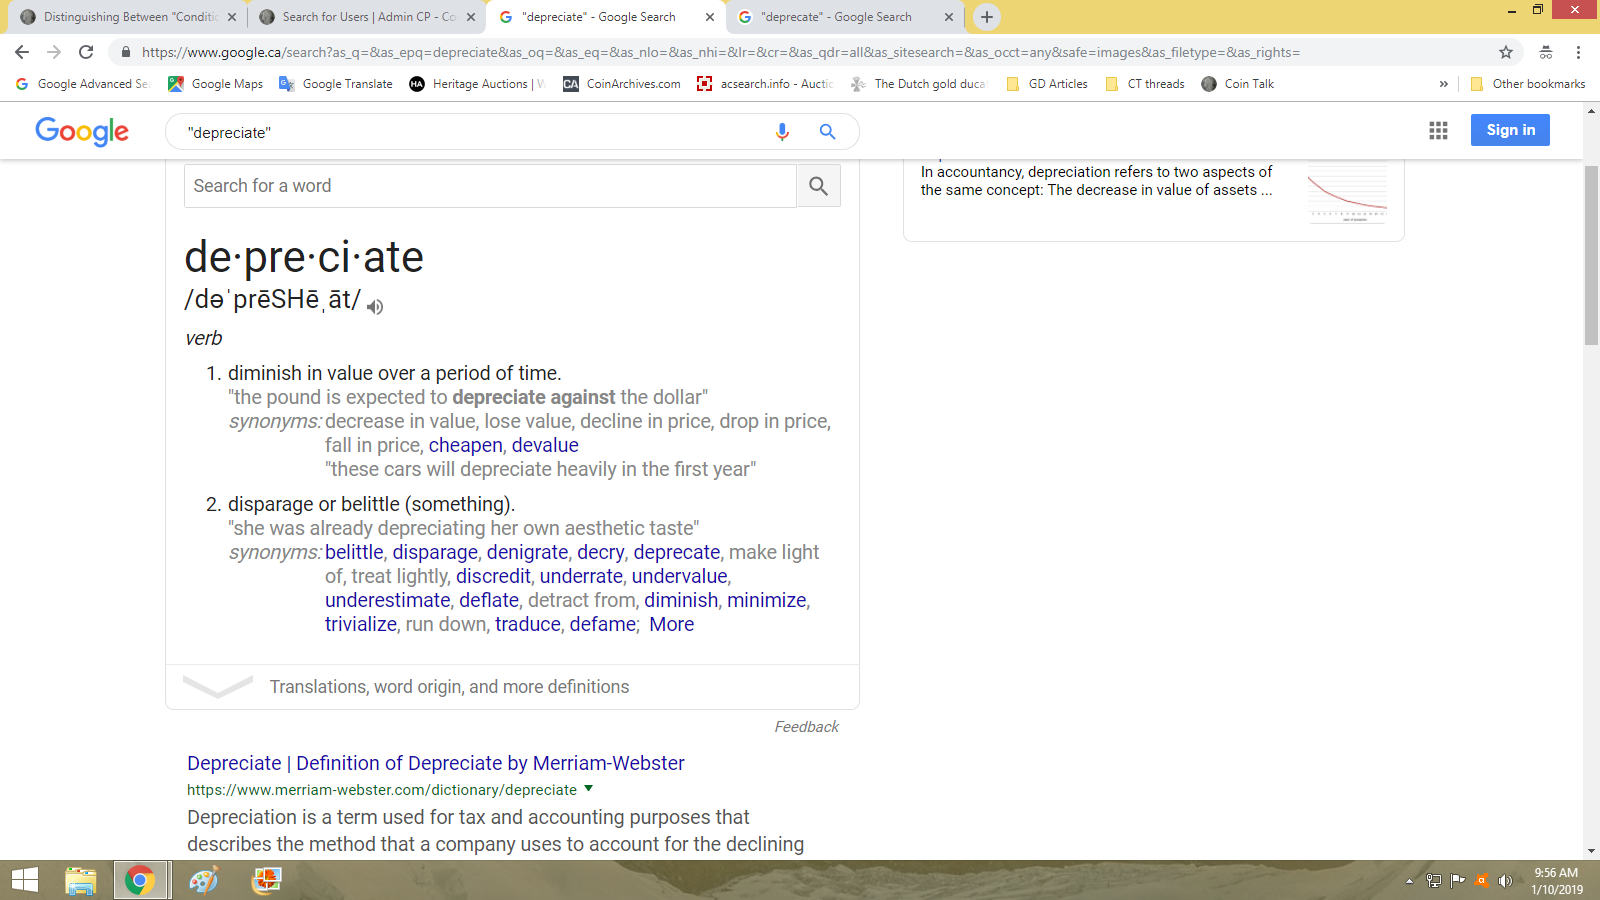Image resolution: width=1600 pixels, height=900 pixels.
Task: Open the Merriam-Webster Depreciate definition link
Action: tap(435, 763)
